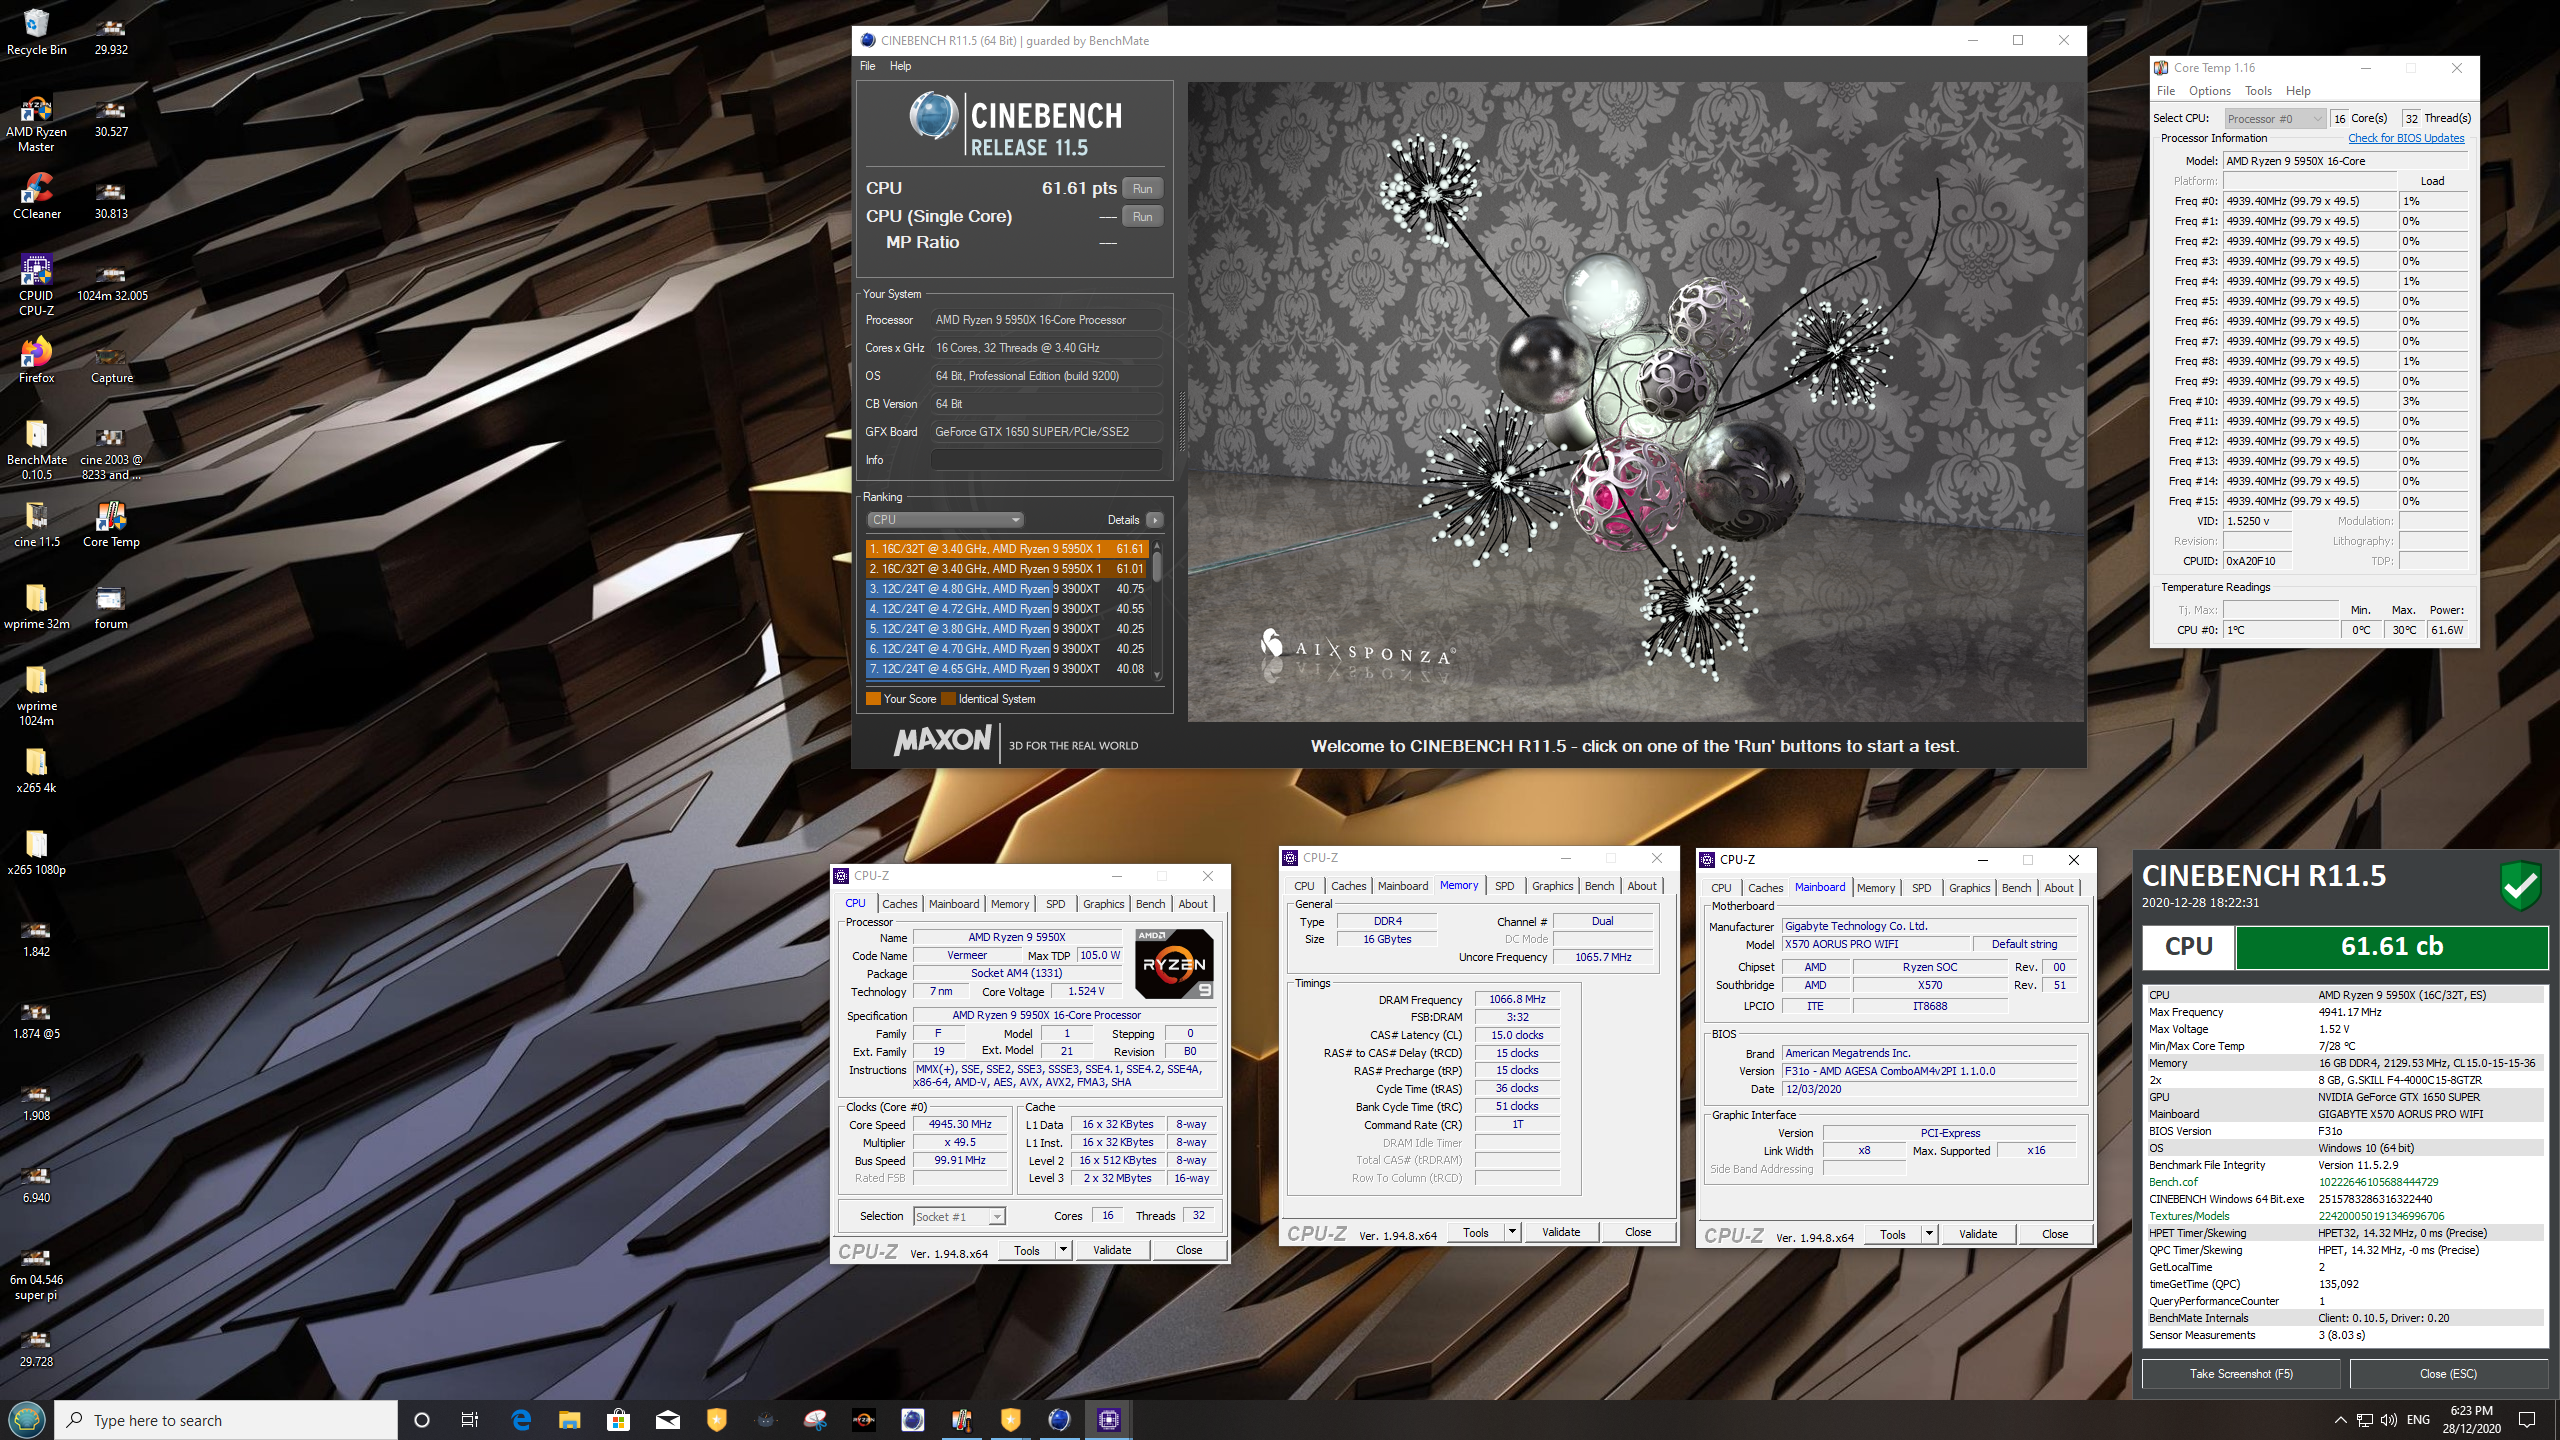Screen dimensions: 2560x1440
Task: Select the wprime 32m desktop folder
Action: pyautogui.click(x=36, y=606)
